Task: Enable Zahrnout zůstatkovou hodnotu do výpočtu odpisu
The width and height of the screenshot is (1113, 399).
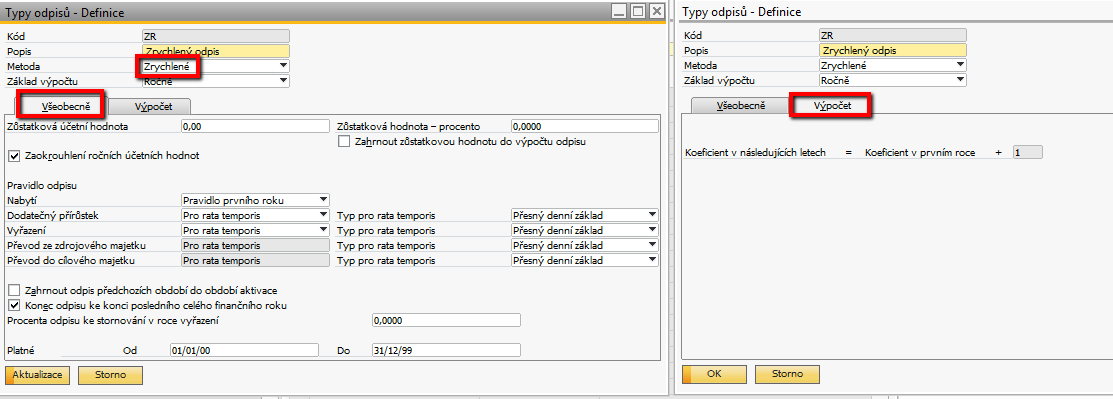Action: click(344, 141)
